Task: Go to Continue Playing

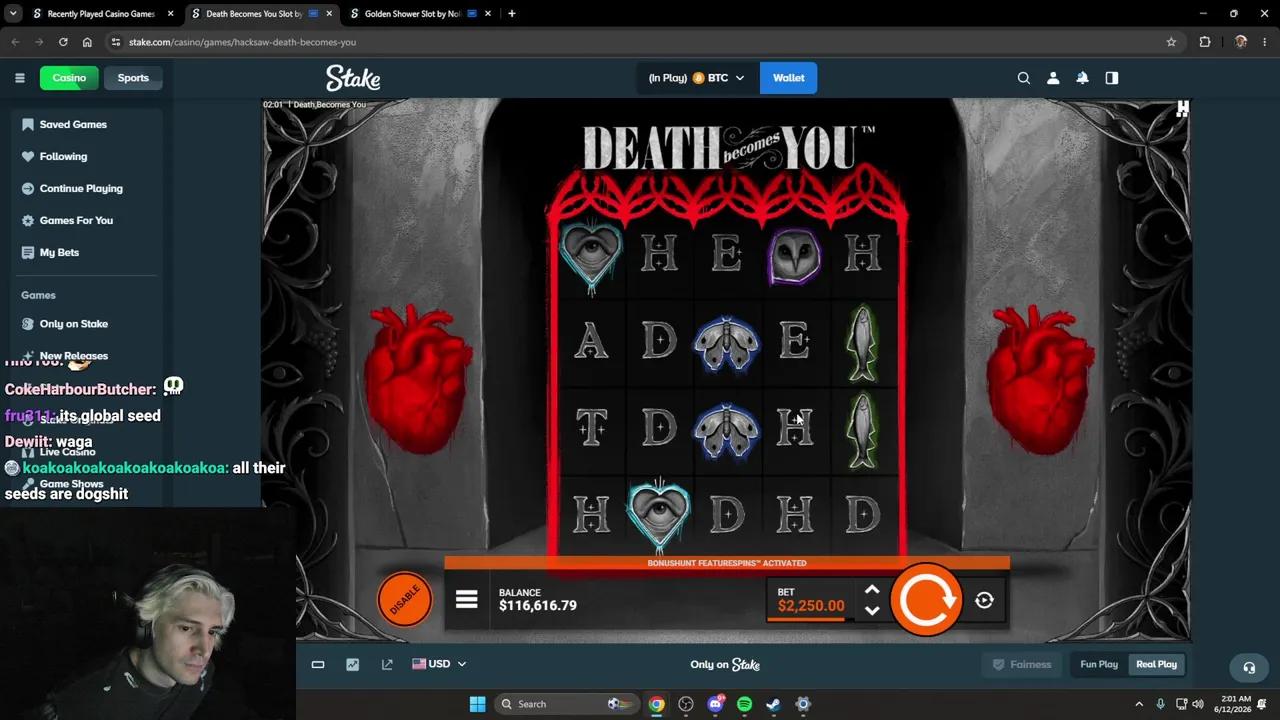Action: coord(81,188)
